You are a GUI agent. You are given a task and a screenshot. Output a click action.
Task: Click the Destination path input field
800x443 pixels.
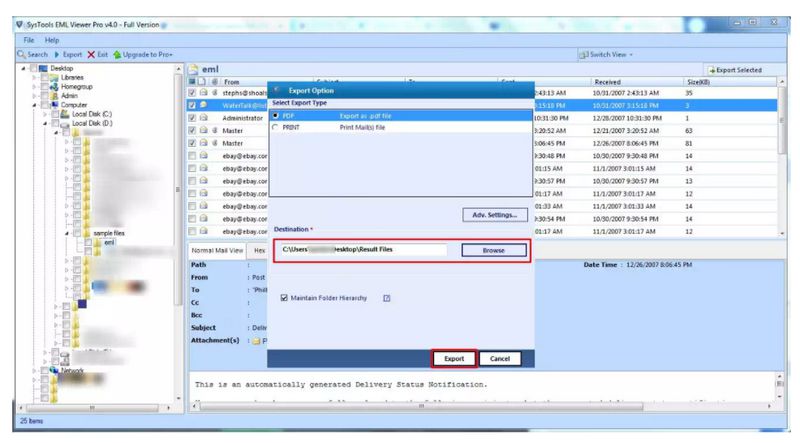362,250
